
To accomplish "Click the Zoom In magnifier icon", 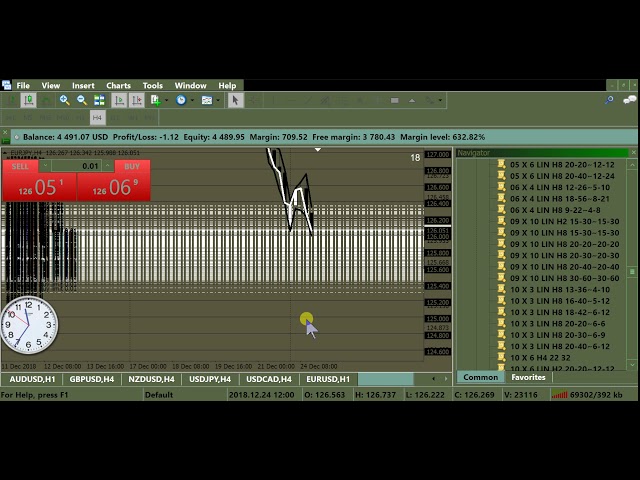I will (64, 100).
